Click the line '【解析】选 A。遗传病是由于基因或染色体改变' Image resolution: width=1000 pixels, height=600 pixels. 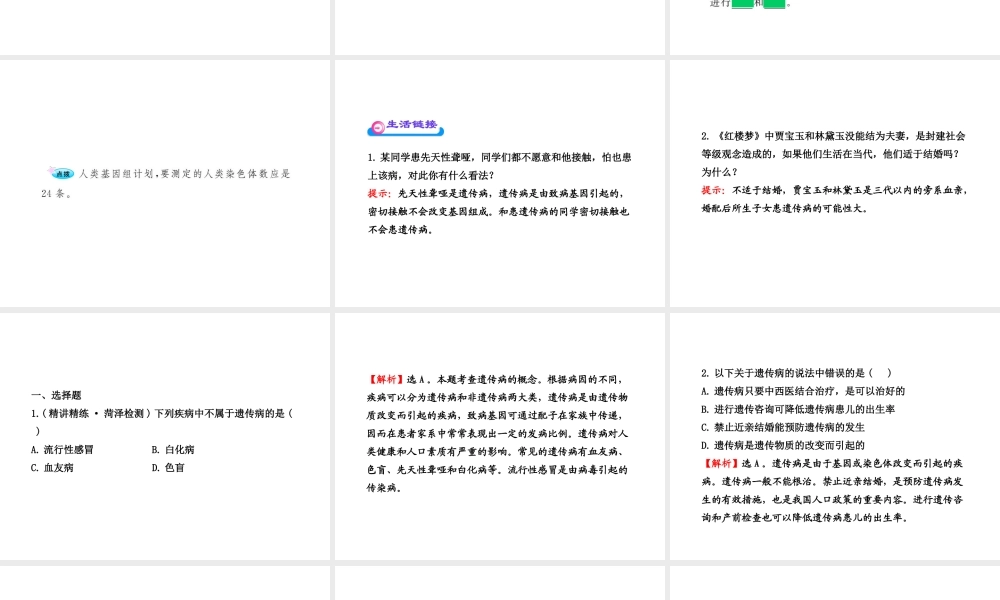tap(832, 464)
